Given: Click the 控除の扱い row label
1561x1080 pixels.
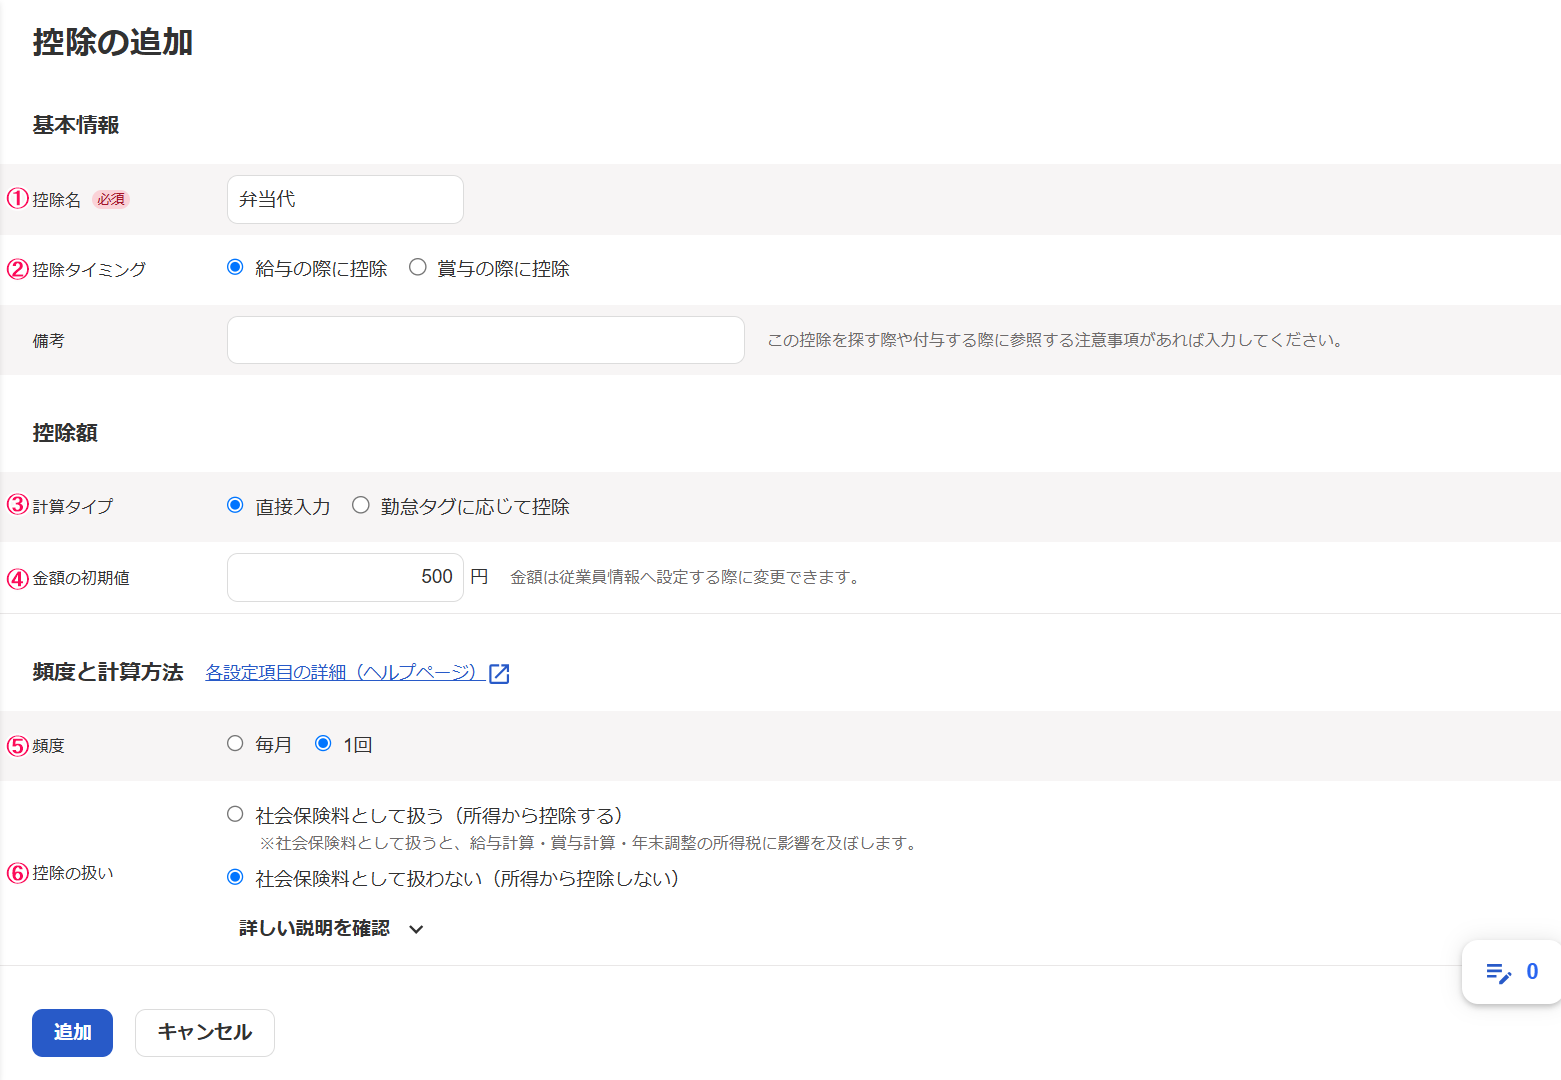Looking at the screenshot, I should point(73,873).
